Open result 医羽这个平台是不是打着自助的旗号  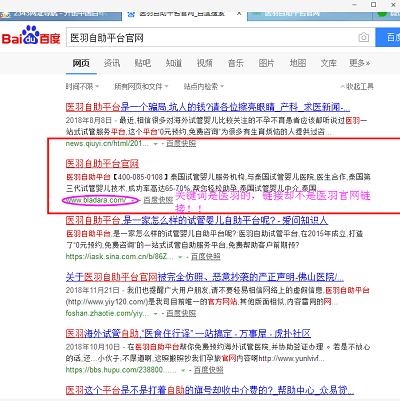pyautogui.click(x=210, y=390)
